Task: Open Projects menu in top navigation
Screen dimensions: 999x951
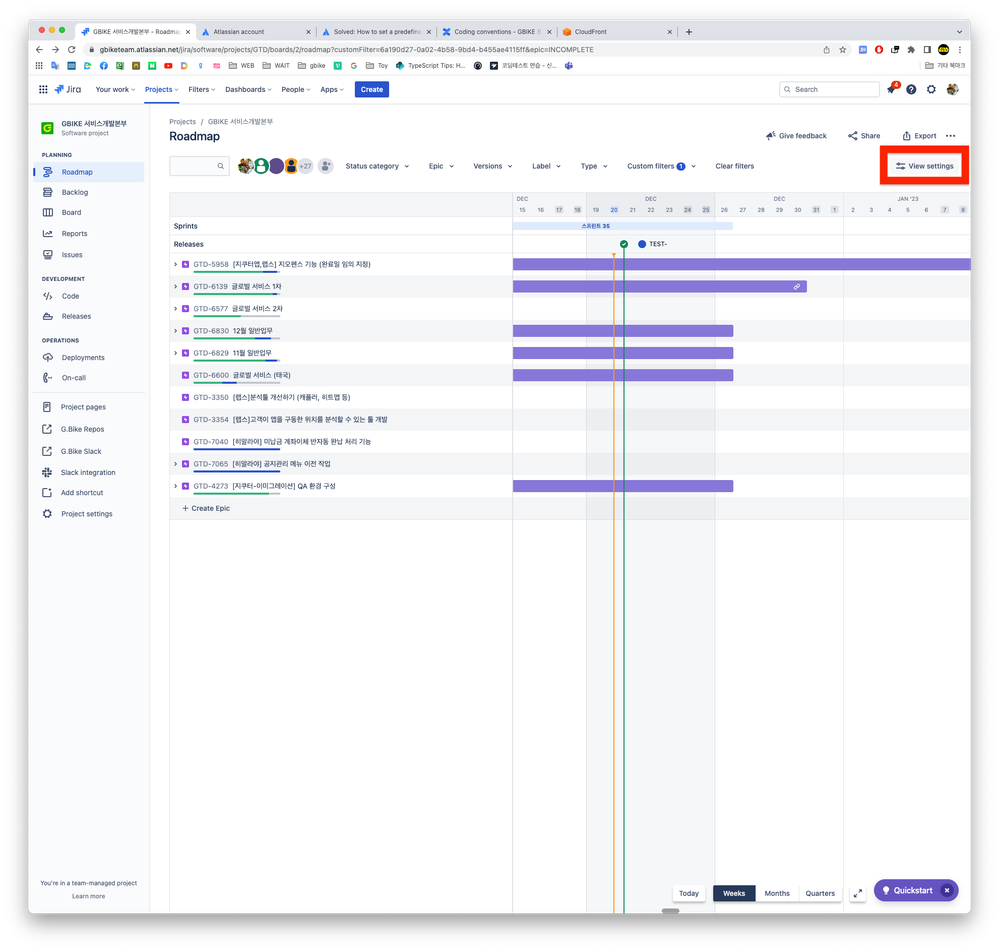Action: pos(161,90)
